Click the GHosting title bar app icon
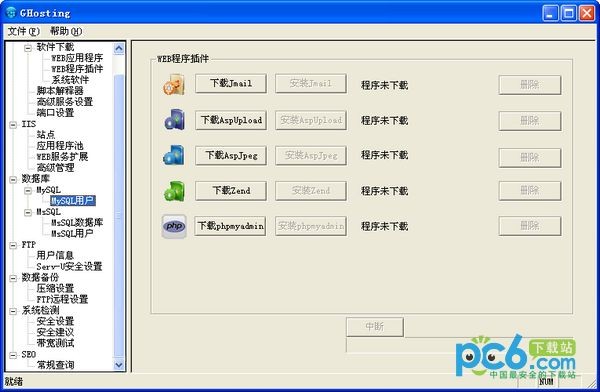The width and height of the screenshot is (600, 392). click(11, 13)
